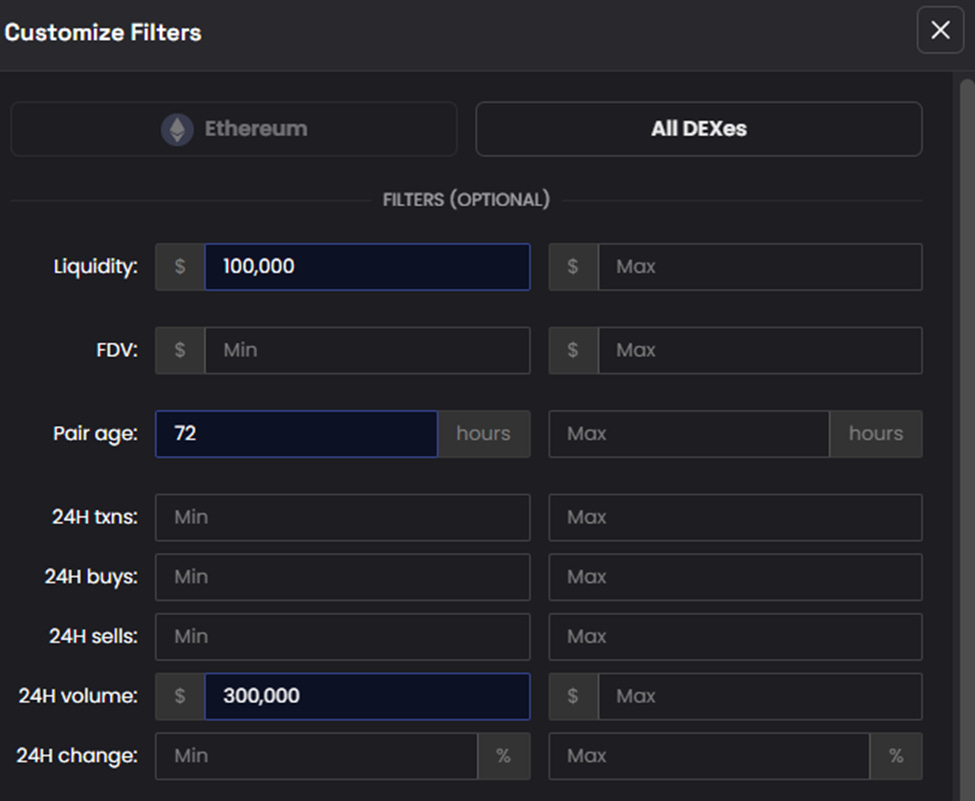Click the FDV Max input field
Viewport: 975px width, 801px height.
click(760, 350)
